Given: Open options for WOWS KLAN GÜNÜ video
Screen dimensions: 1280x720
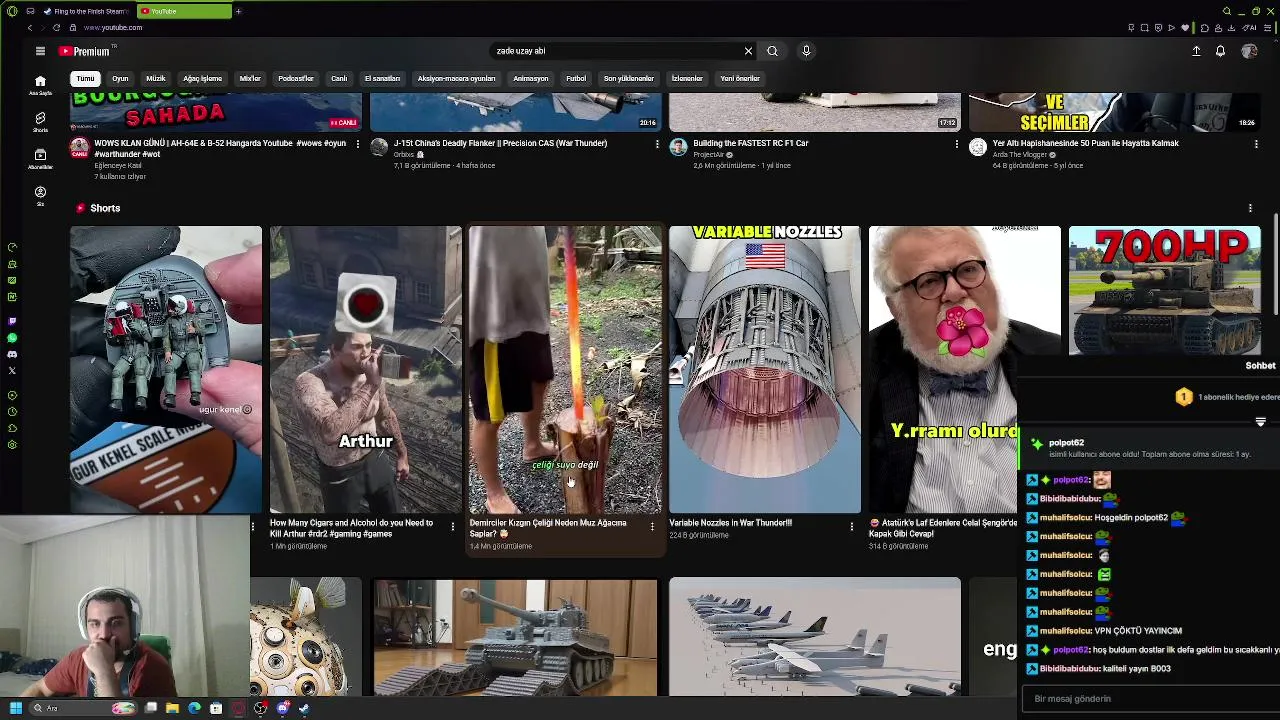Looking at the screenshot, I should pyautogui.click(x=357, y=144).
